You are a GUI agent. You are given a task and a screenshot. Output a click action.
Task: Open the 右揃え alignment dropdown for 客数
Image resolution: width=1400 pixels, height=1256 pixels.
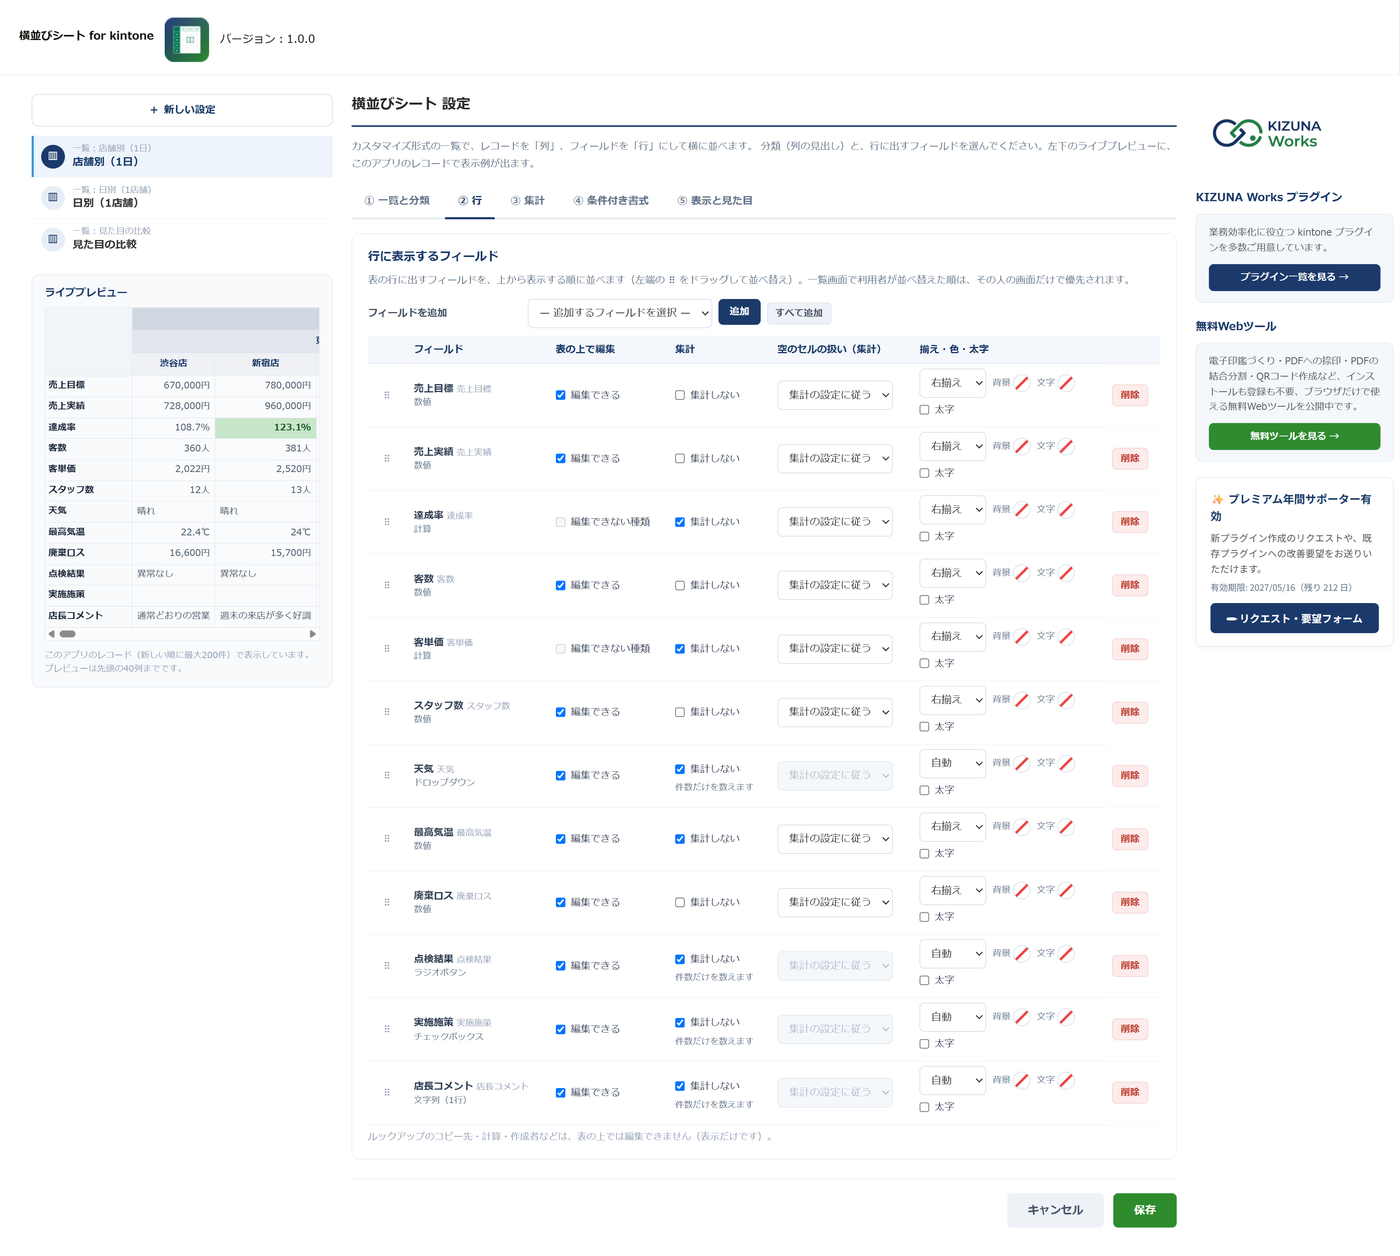click(x=952, y=573)
